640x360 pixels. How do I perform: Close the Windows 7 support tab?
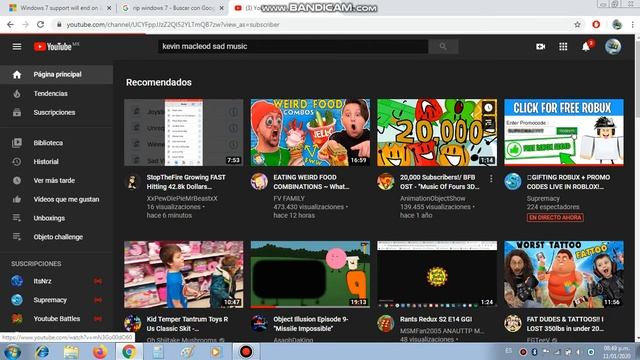click(x=109, y=8)
